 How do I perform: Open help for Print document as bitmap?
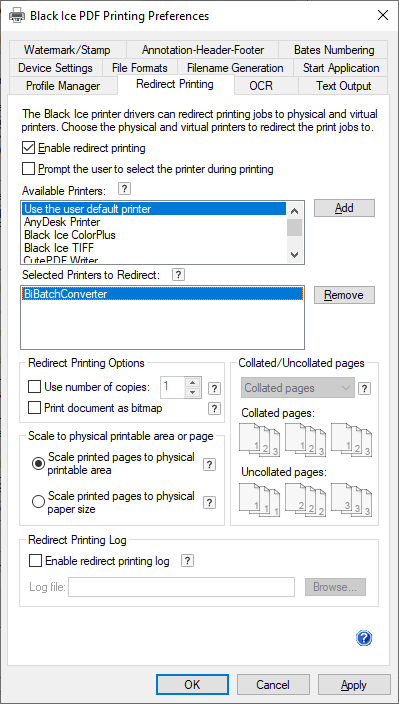[x=215, y=408]
